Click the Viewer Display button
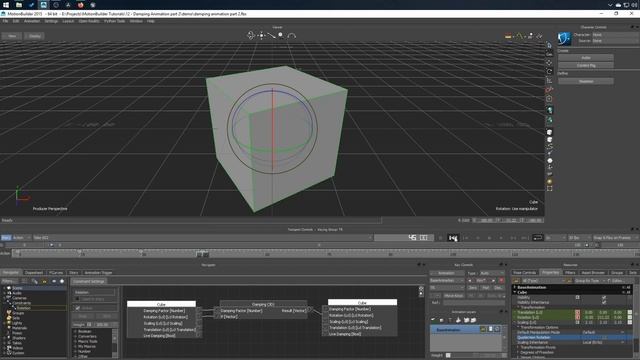The image size is (640, 360). click(34, 36)
